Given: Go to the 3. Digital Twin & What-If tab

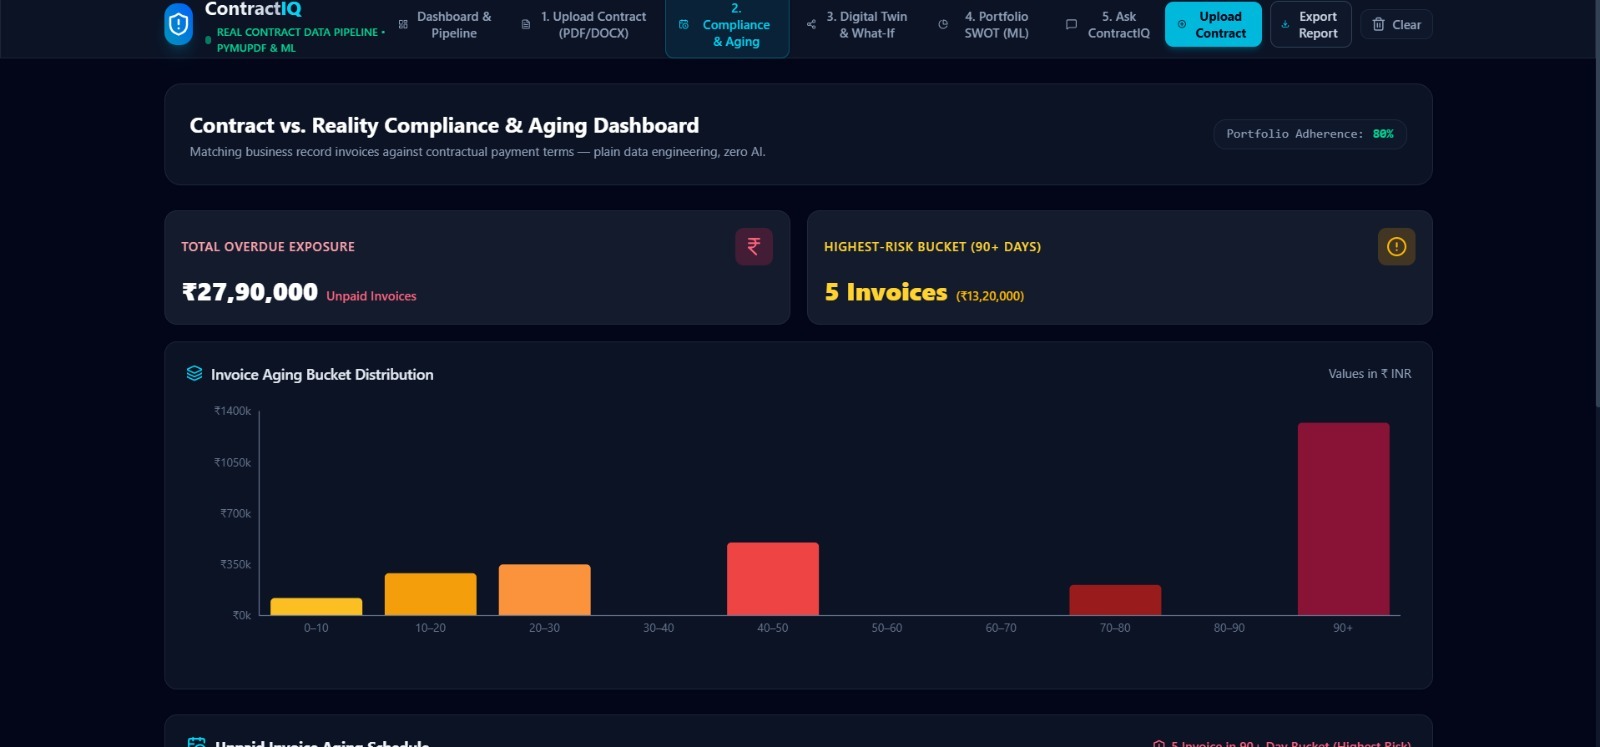Looking at the screenshot, I should [x=858, y=25].
